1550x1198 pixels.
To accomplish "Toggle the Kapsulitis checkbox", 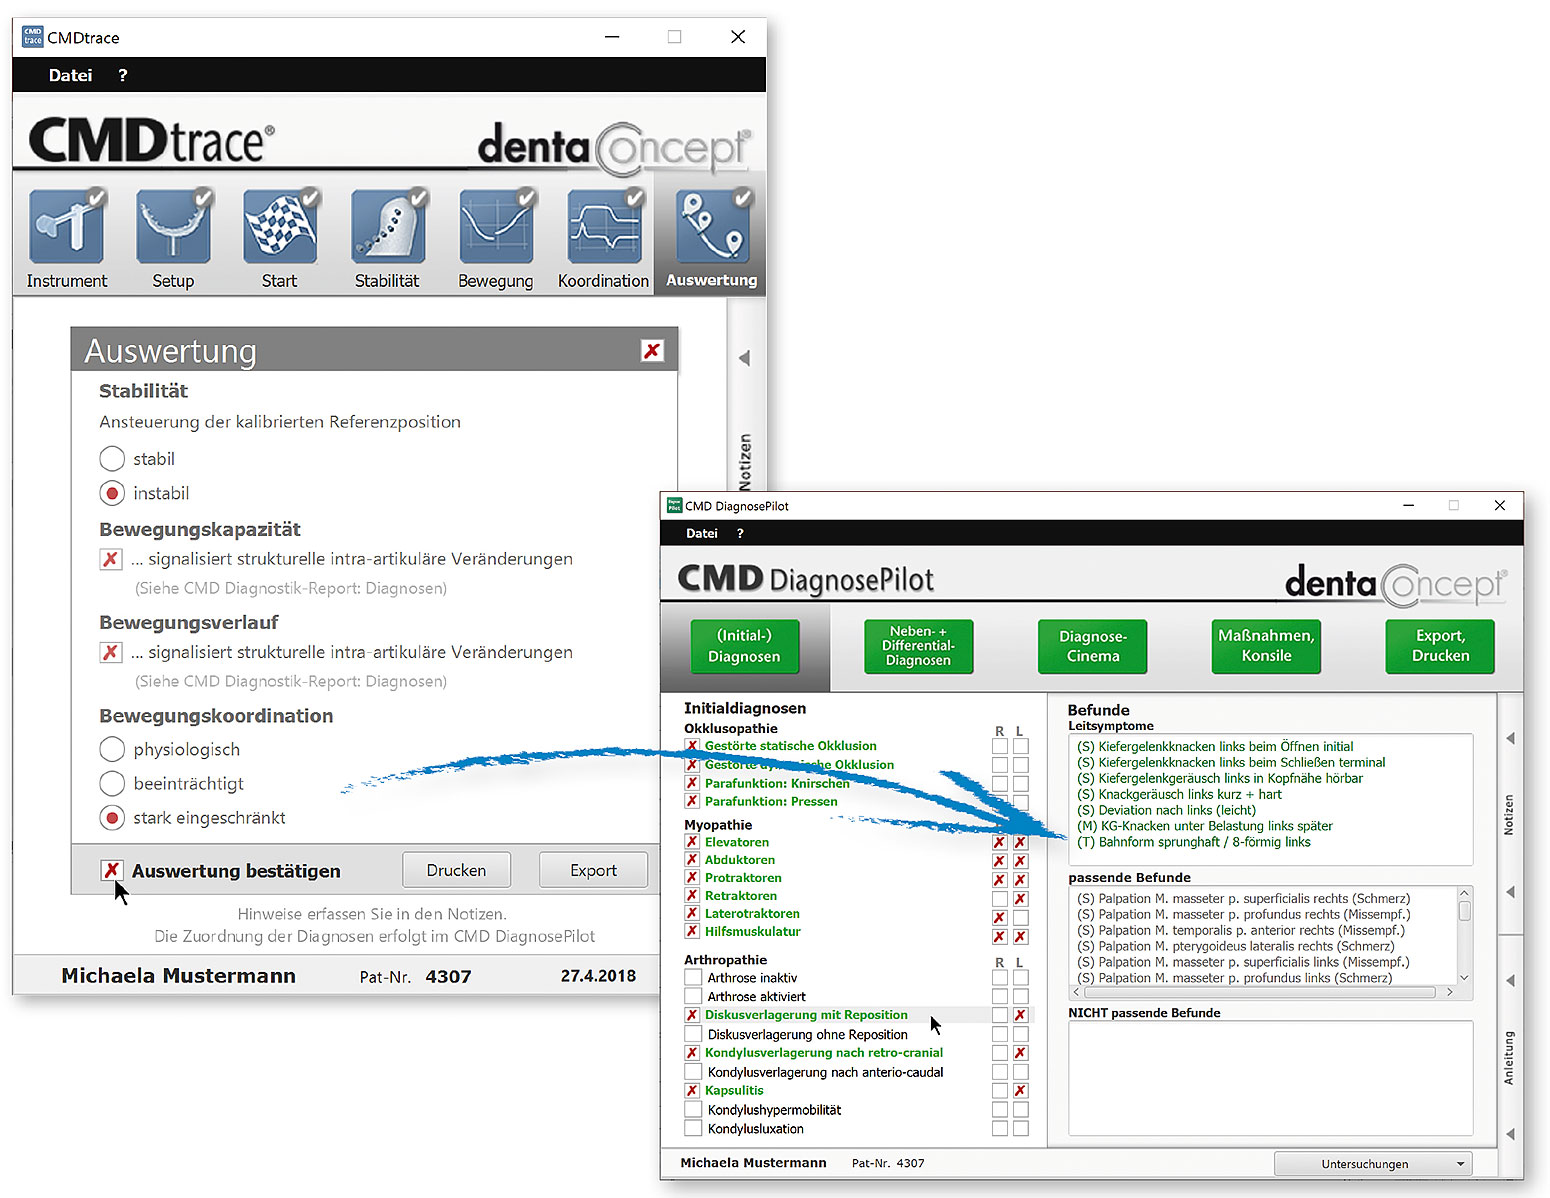I will pos(692,1091).
